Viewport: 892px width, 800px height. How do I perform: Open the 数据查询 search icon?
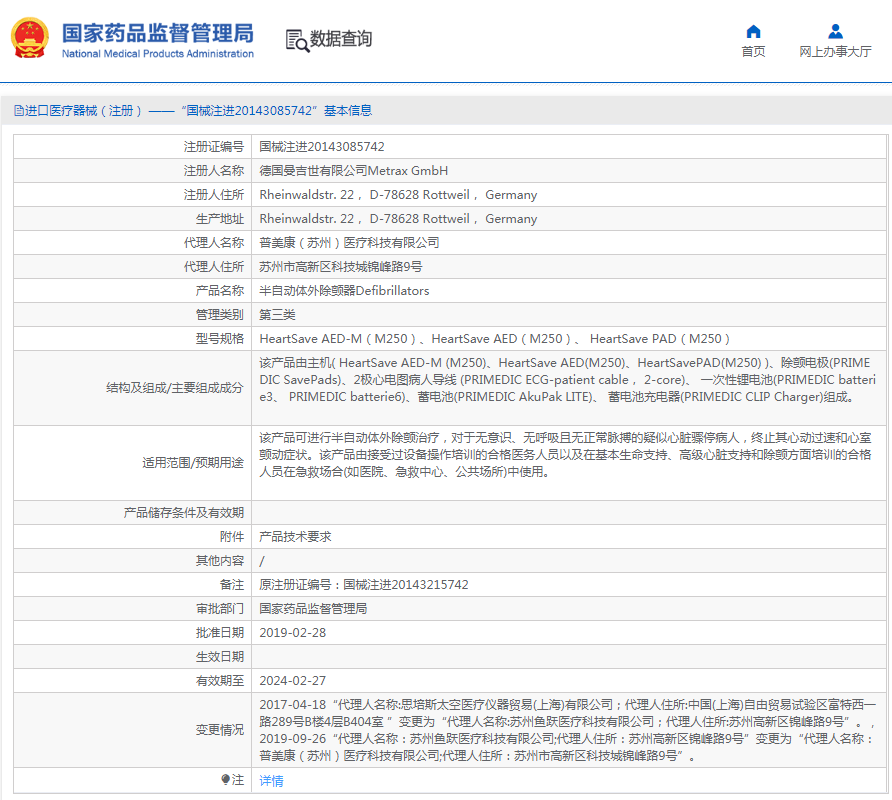point(297,40)
